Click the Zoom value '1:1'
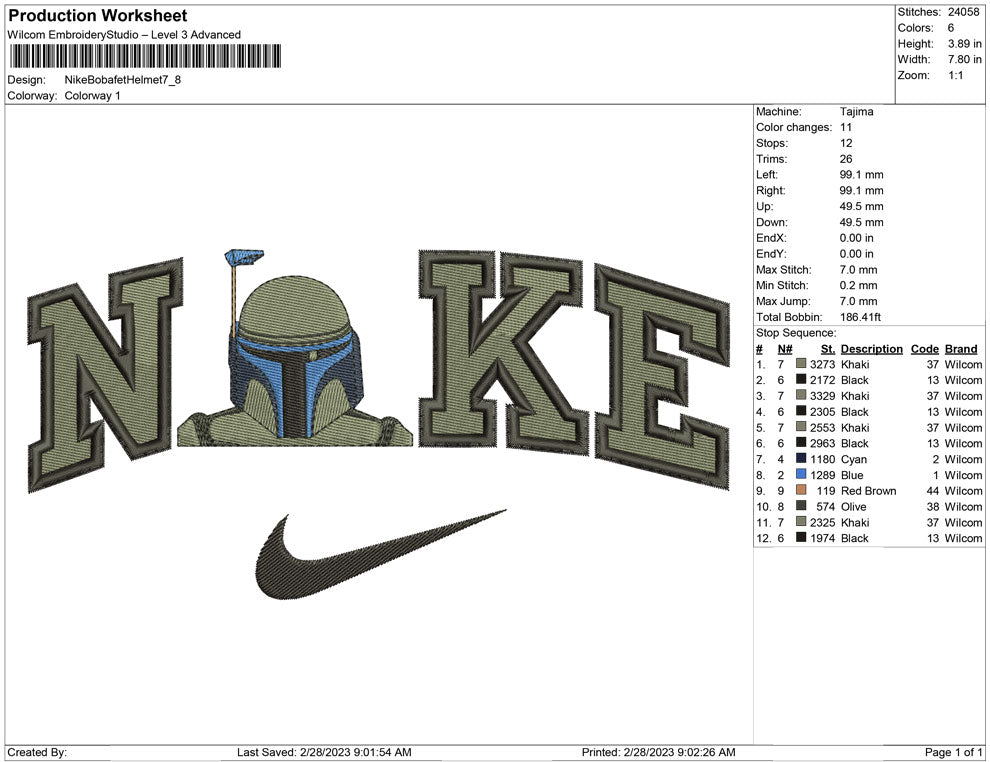The image size is (990, 762). (x=955, y=75)
